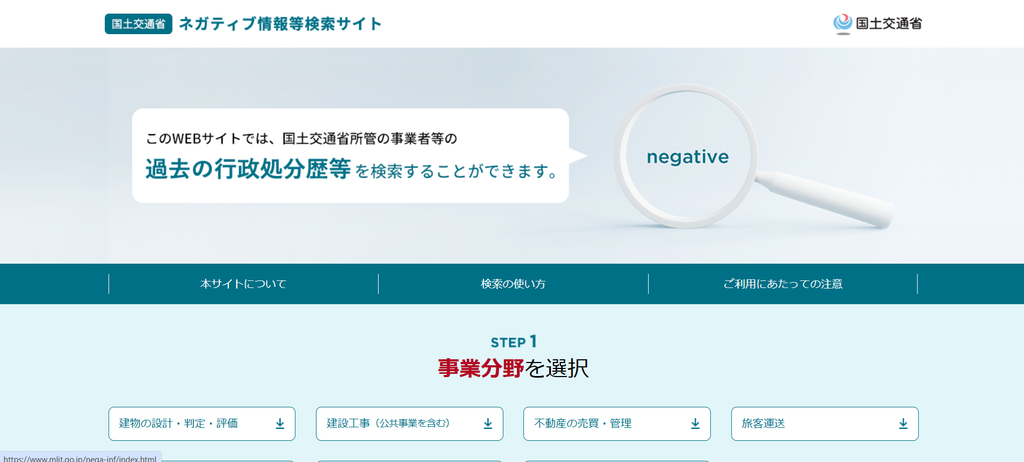This screenshot has height=462, width=1024.
Task: Open the 本サイトについて menu item
Action: tap(243, 284)
